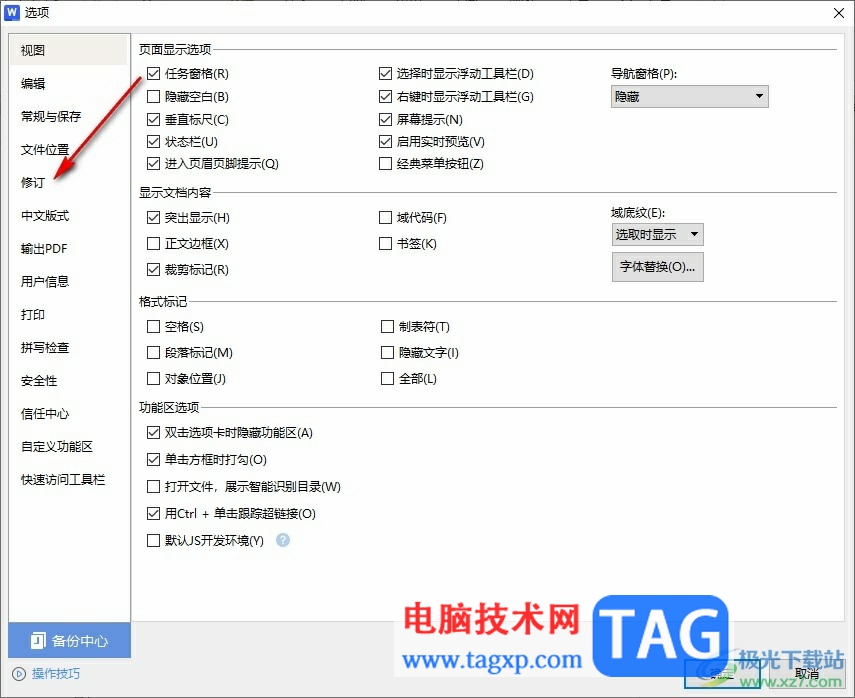The width and height of the screenshot is (855, 698).
Task: Toggle 裁剪标记(R) checkbox
Action: tap(153, 269)
